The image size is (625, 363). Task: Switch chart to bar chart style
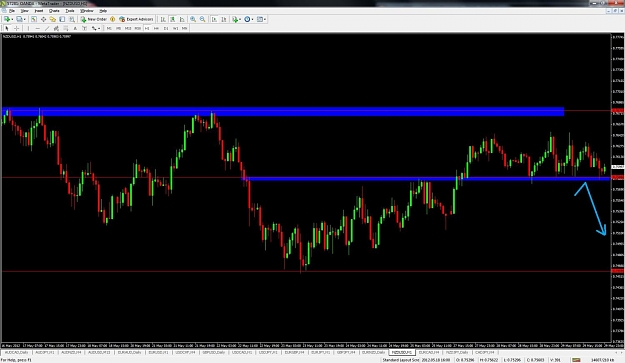click(163, 19)
